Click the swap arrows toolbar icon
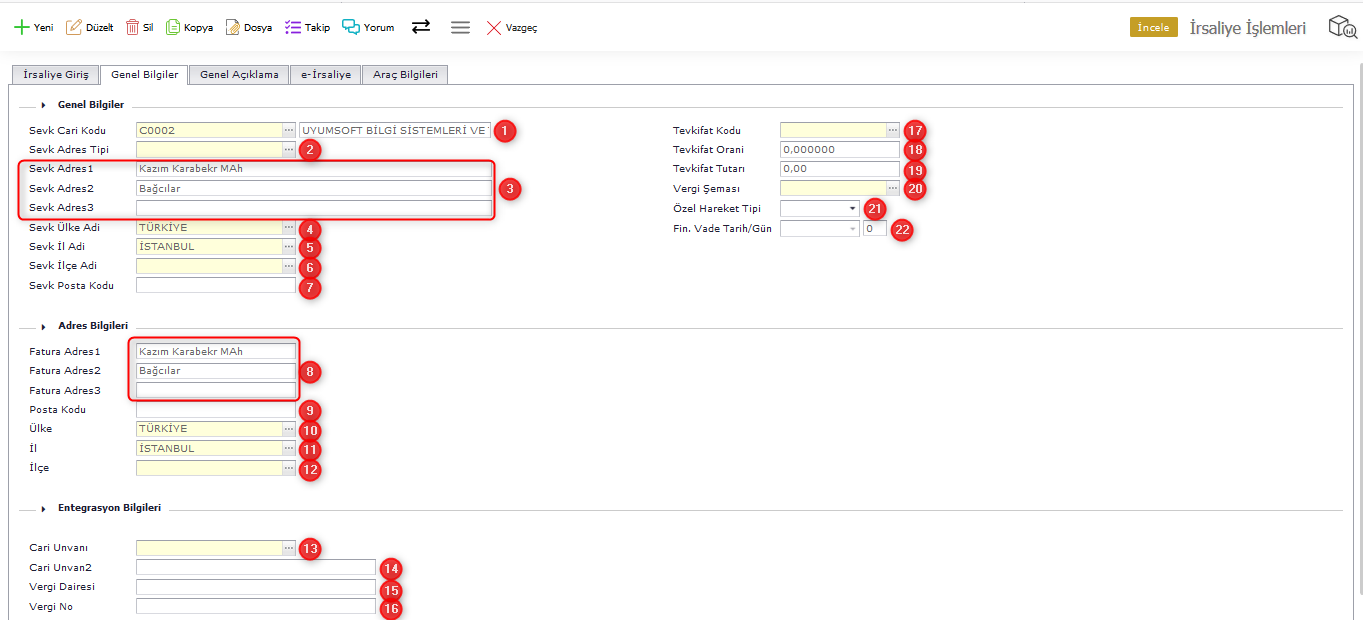Screen dimensions: 1363x620 pyautogui.click(x=421, y=27)
